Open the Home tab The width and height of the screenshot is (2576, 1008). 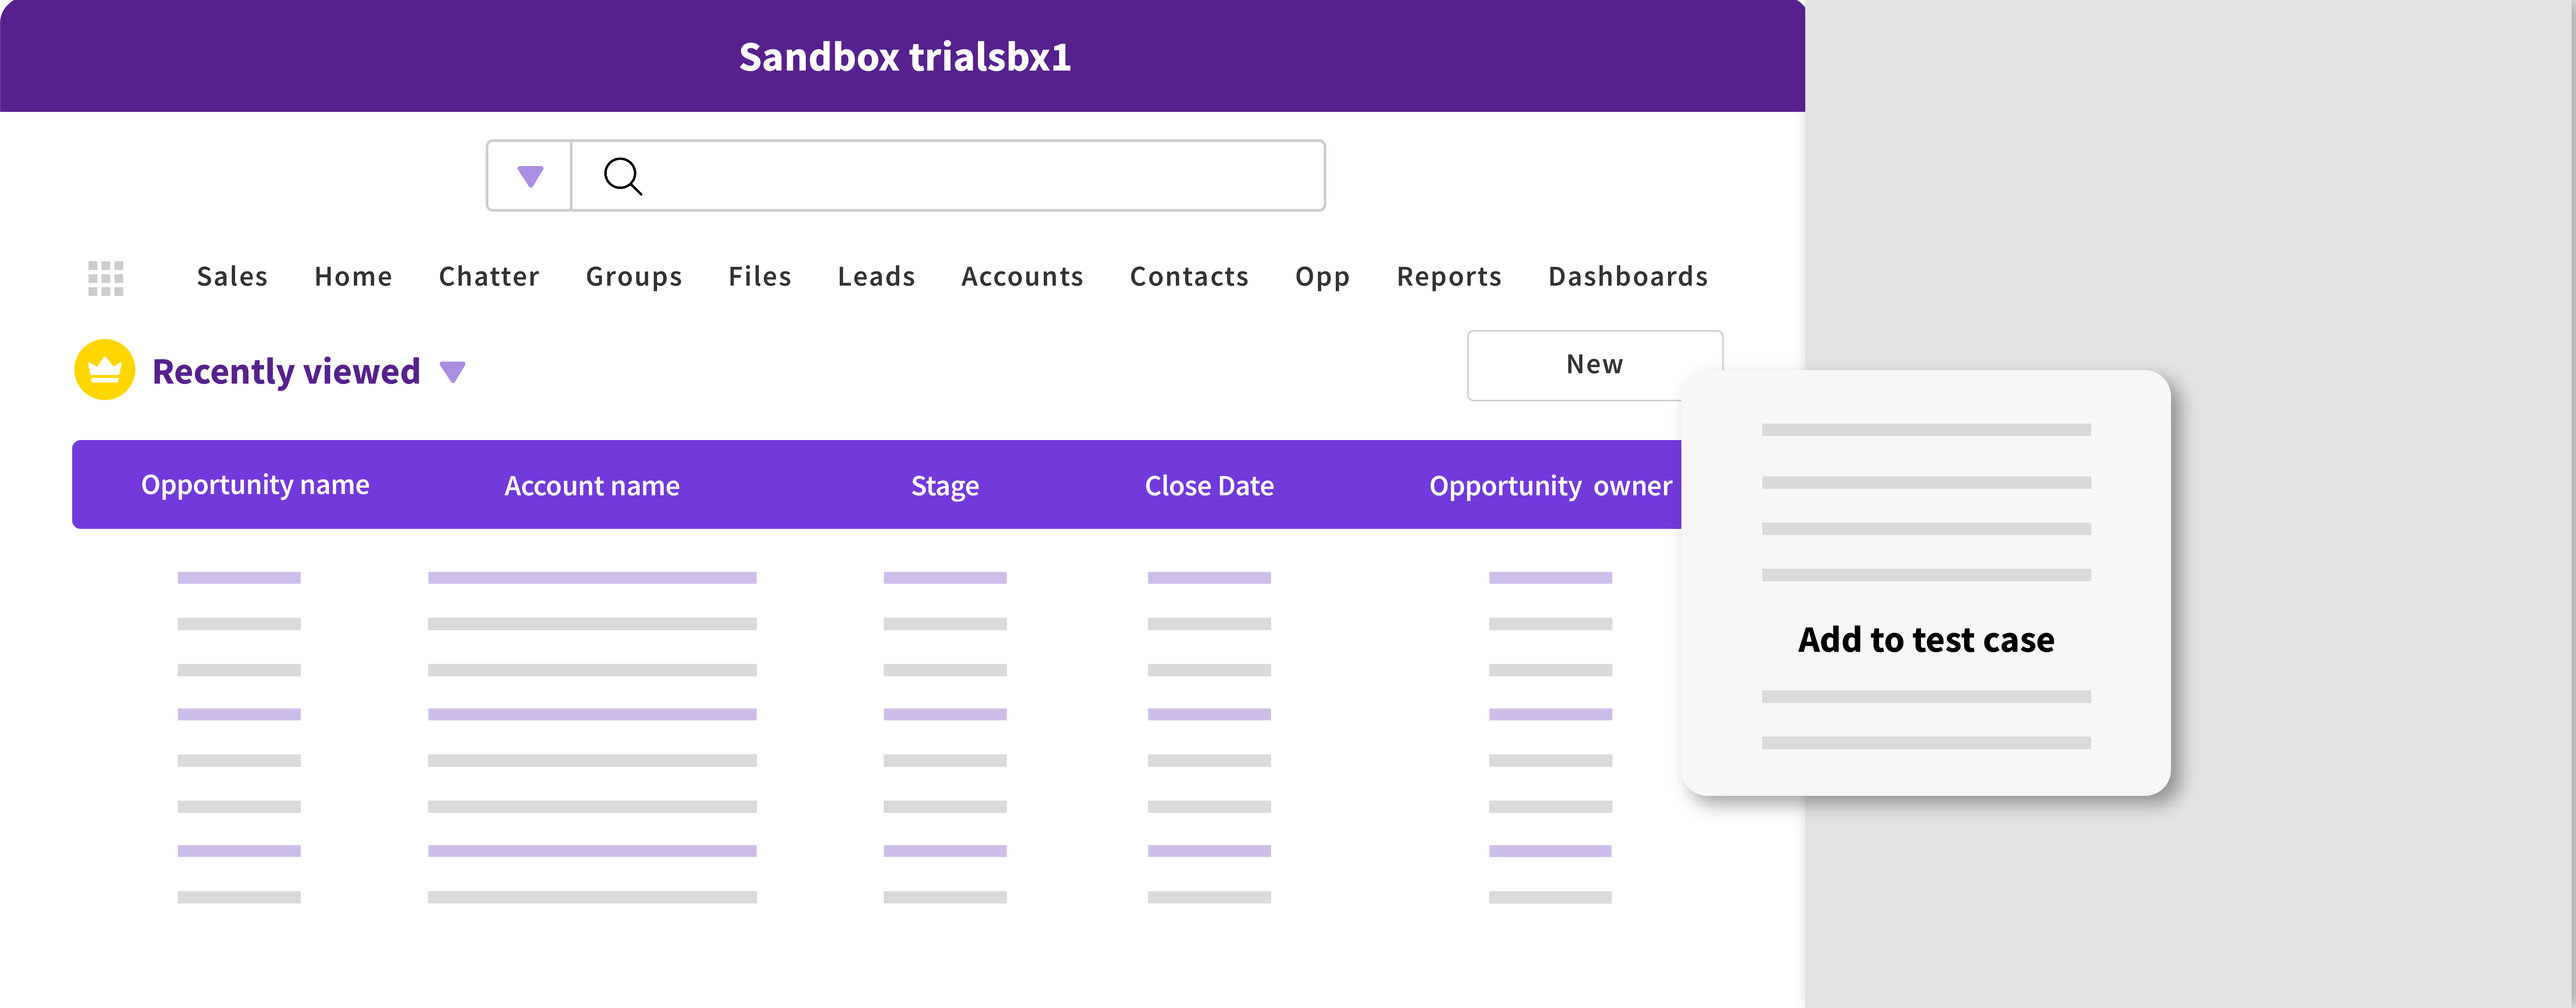(353, 277)
